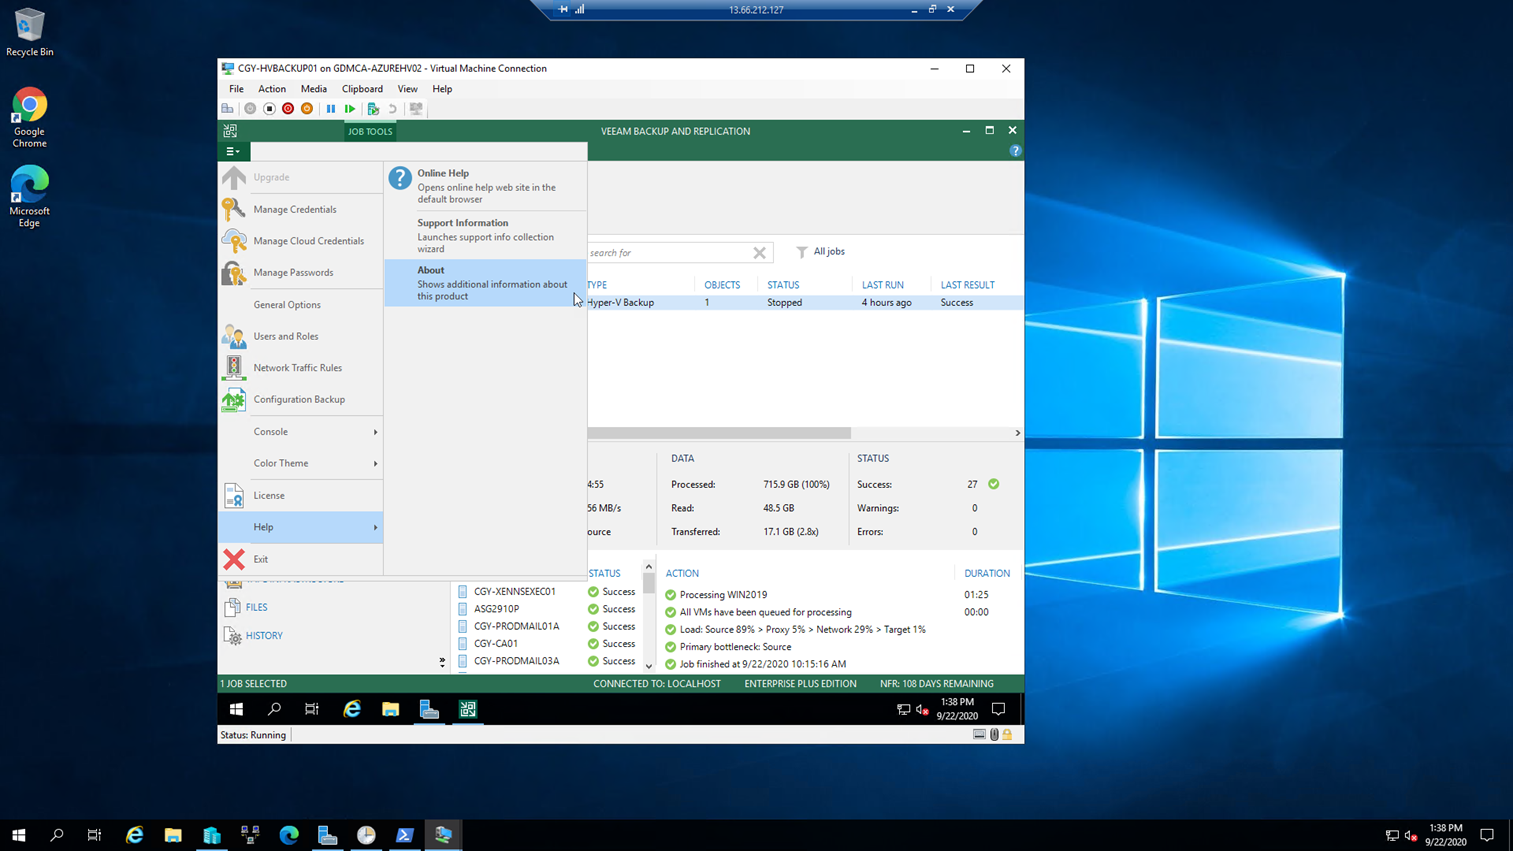Click the Manage Cloud Credentials icon
The height and width of the screenshot is (851, 1513).
tap(234, 241)
